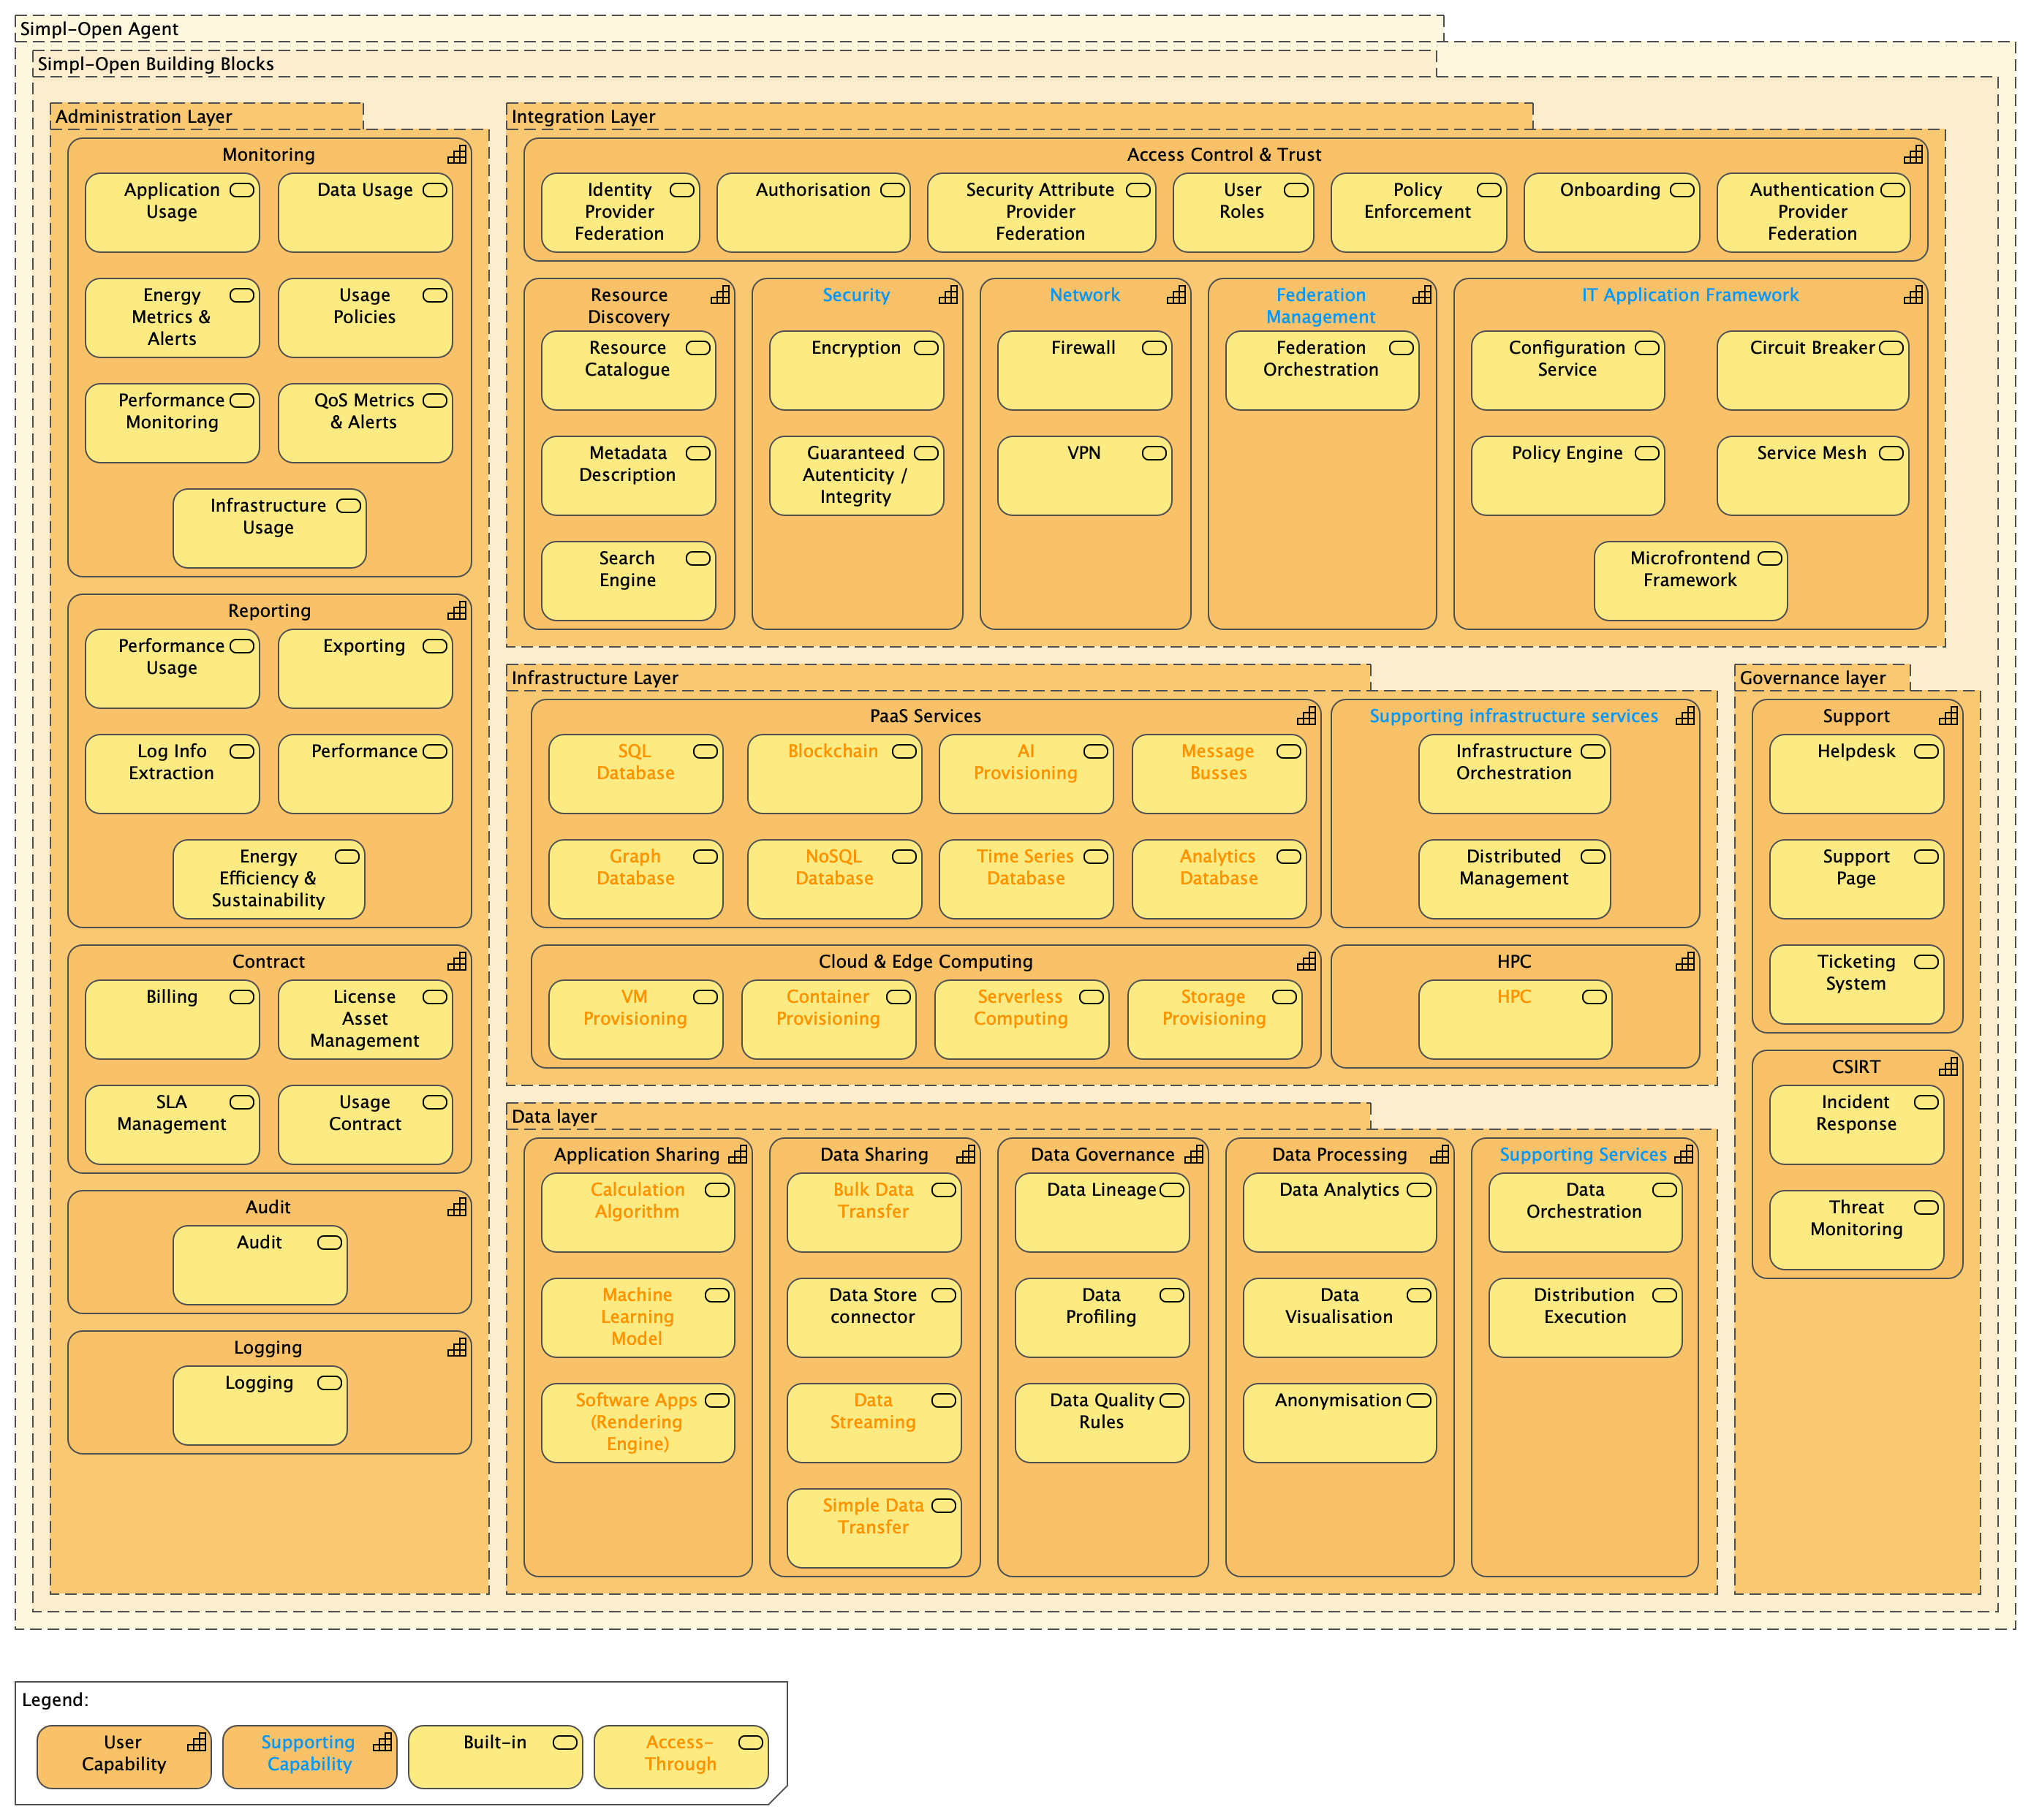2031x1820 pixels.
Task: Click the Access-Through legend swatch
Action: tap(681, 1756)
